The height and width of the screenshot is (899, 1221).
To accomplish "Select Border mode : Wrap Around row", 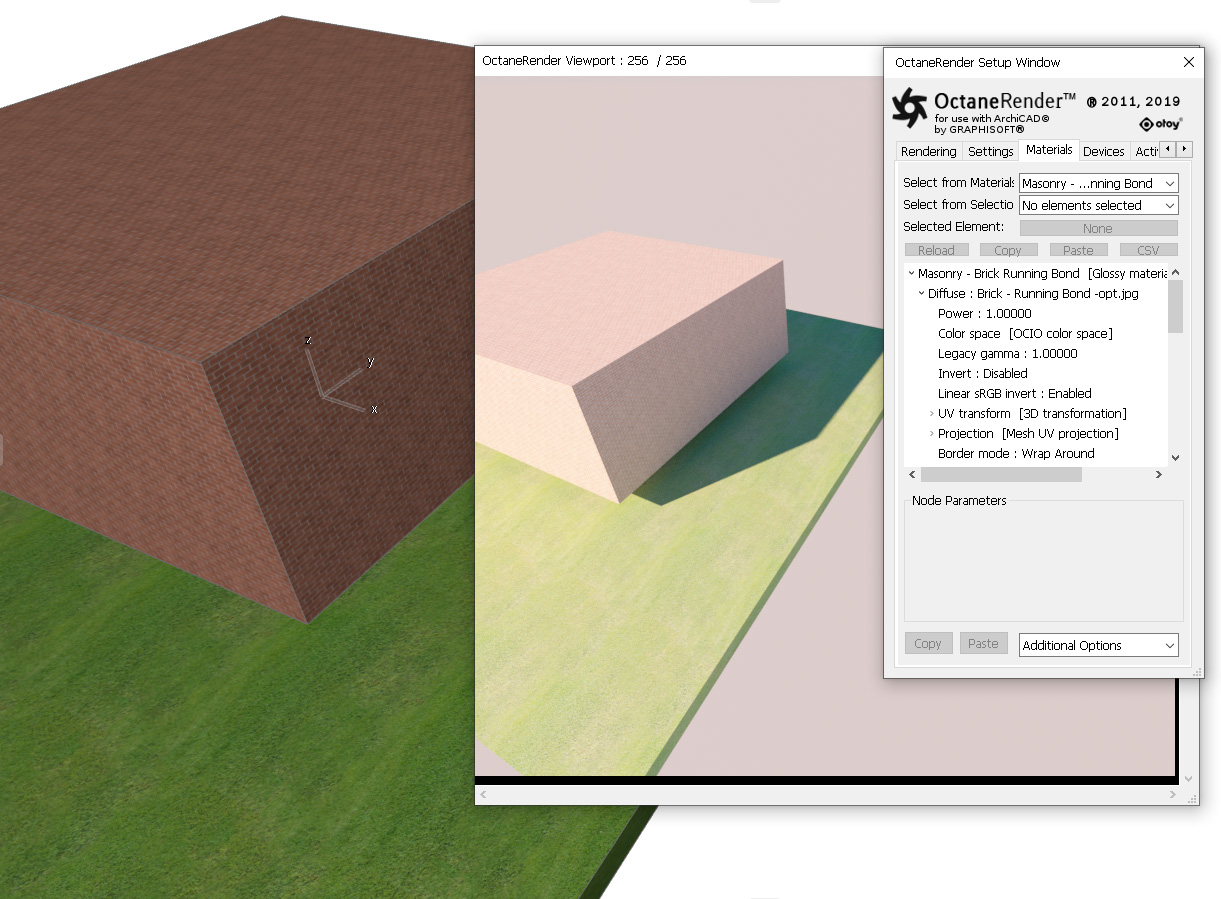I will [x=1016, y=453].
